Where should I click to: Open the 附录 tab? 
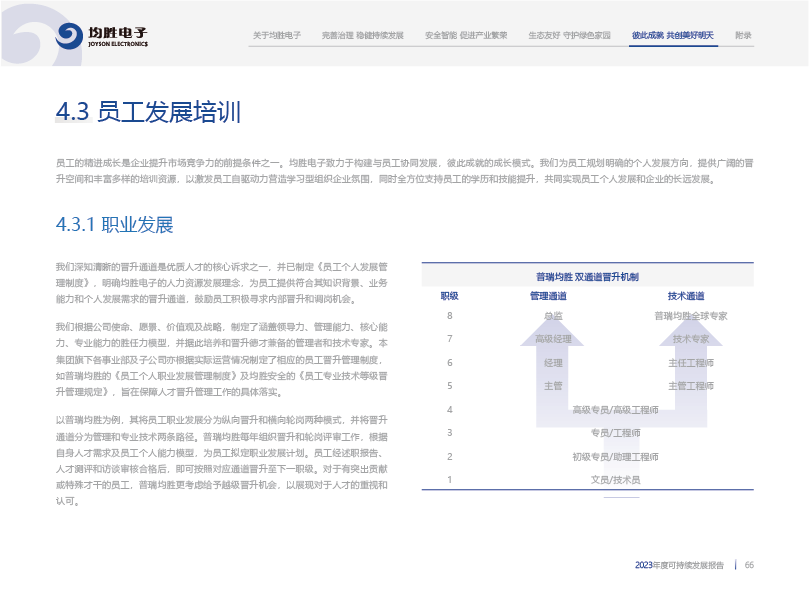point(743,35)
